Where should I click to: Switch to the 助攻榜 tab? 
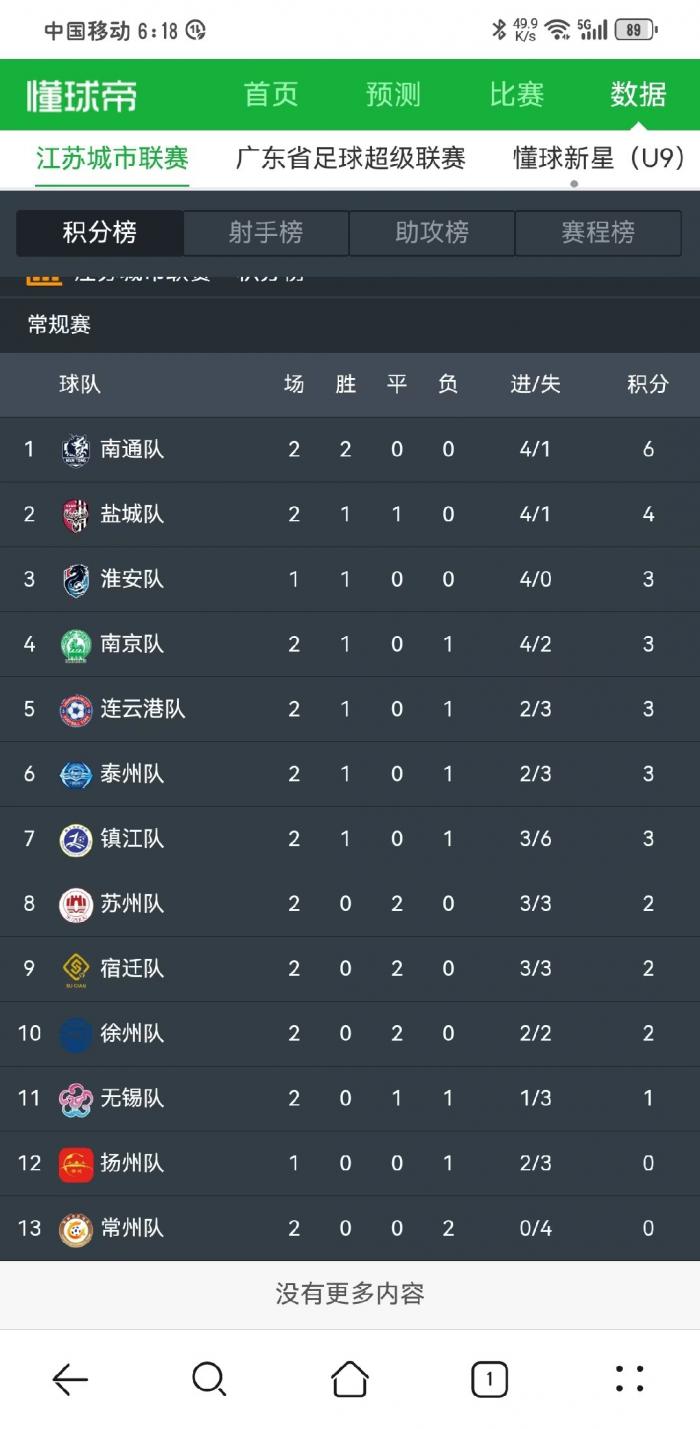(432, 233)
